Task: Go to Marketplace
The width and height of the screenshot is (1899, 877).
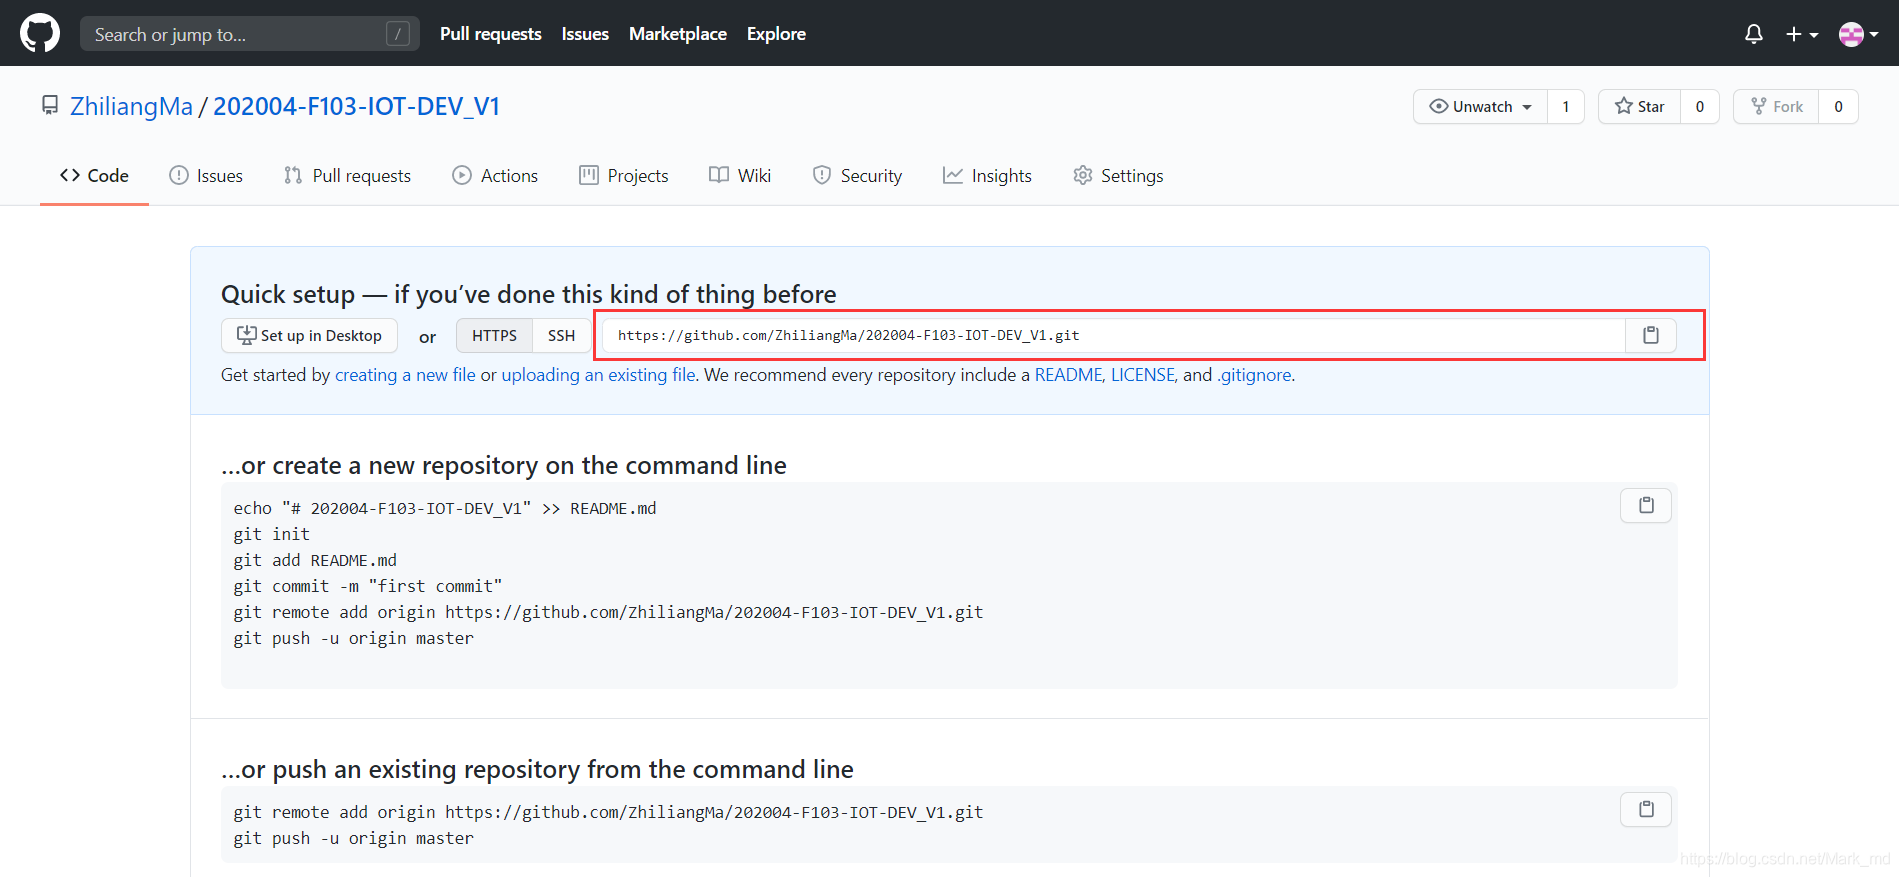Action: [678, 34]
